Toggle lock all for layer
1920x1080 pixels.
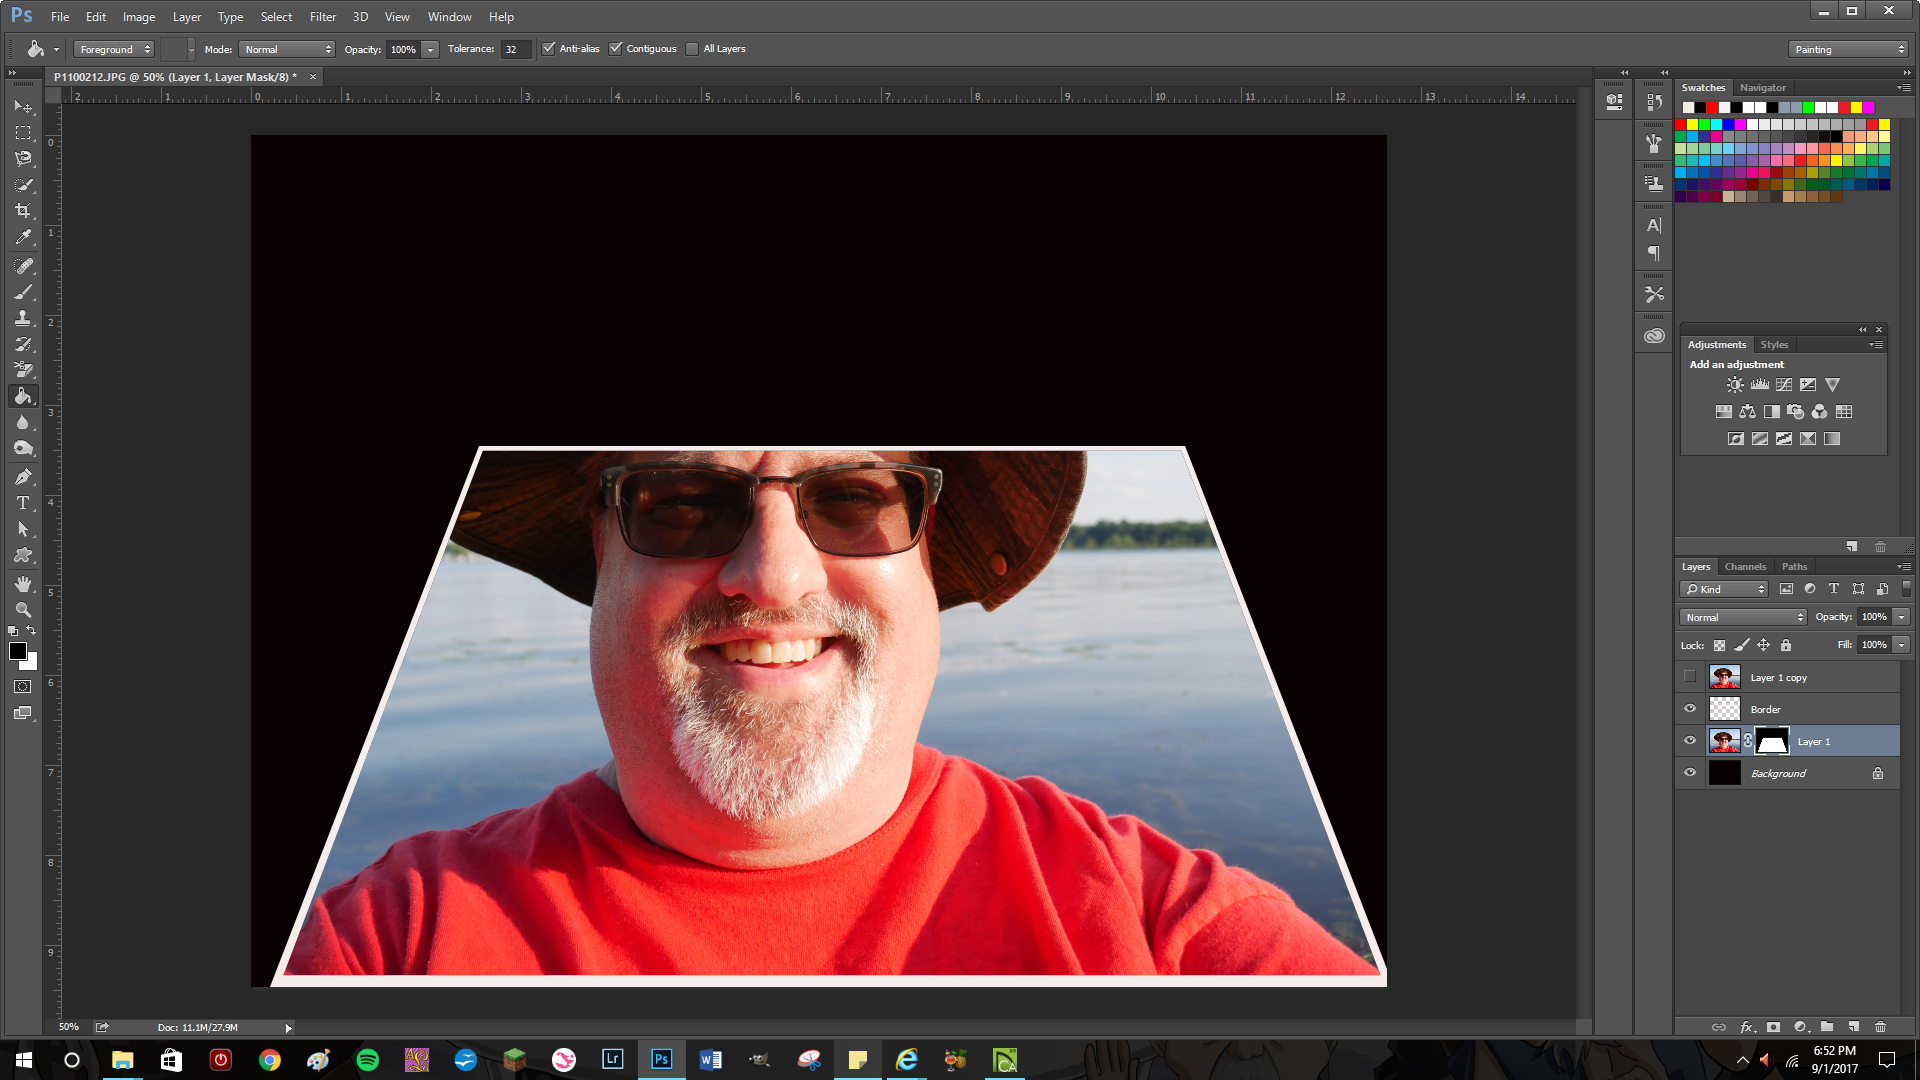(1786, 645)
